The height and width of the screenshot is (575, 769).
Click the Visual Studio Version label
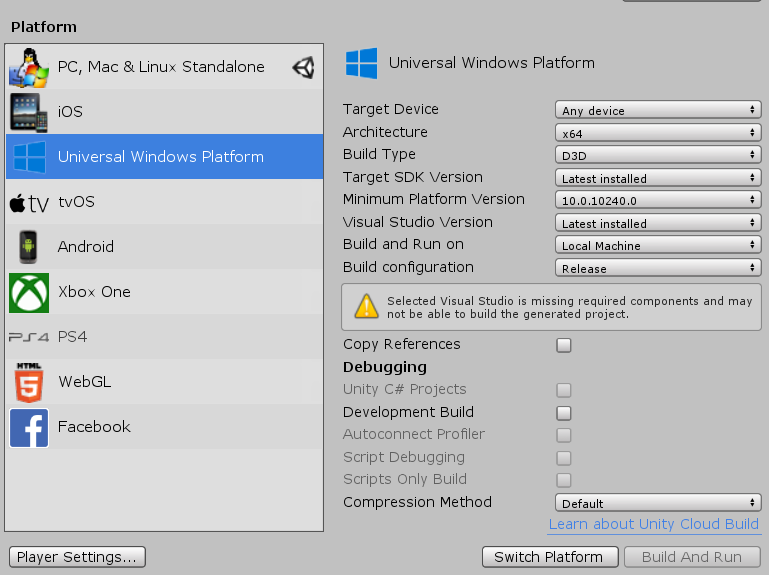point(418,222)
